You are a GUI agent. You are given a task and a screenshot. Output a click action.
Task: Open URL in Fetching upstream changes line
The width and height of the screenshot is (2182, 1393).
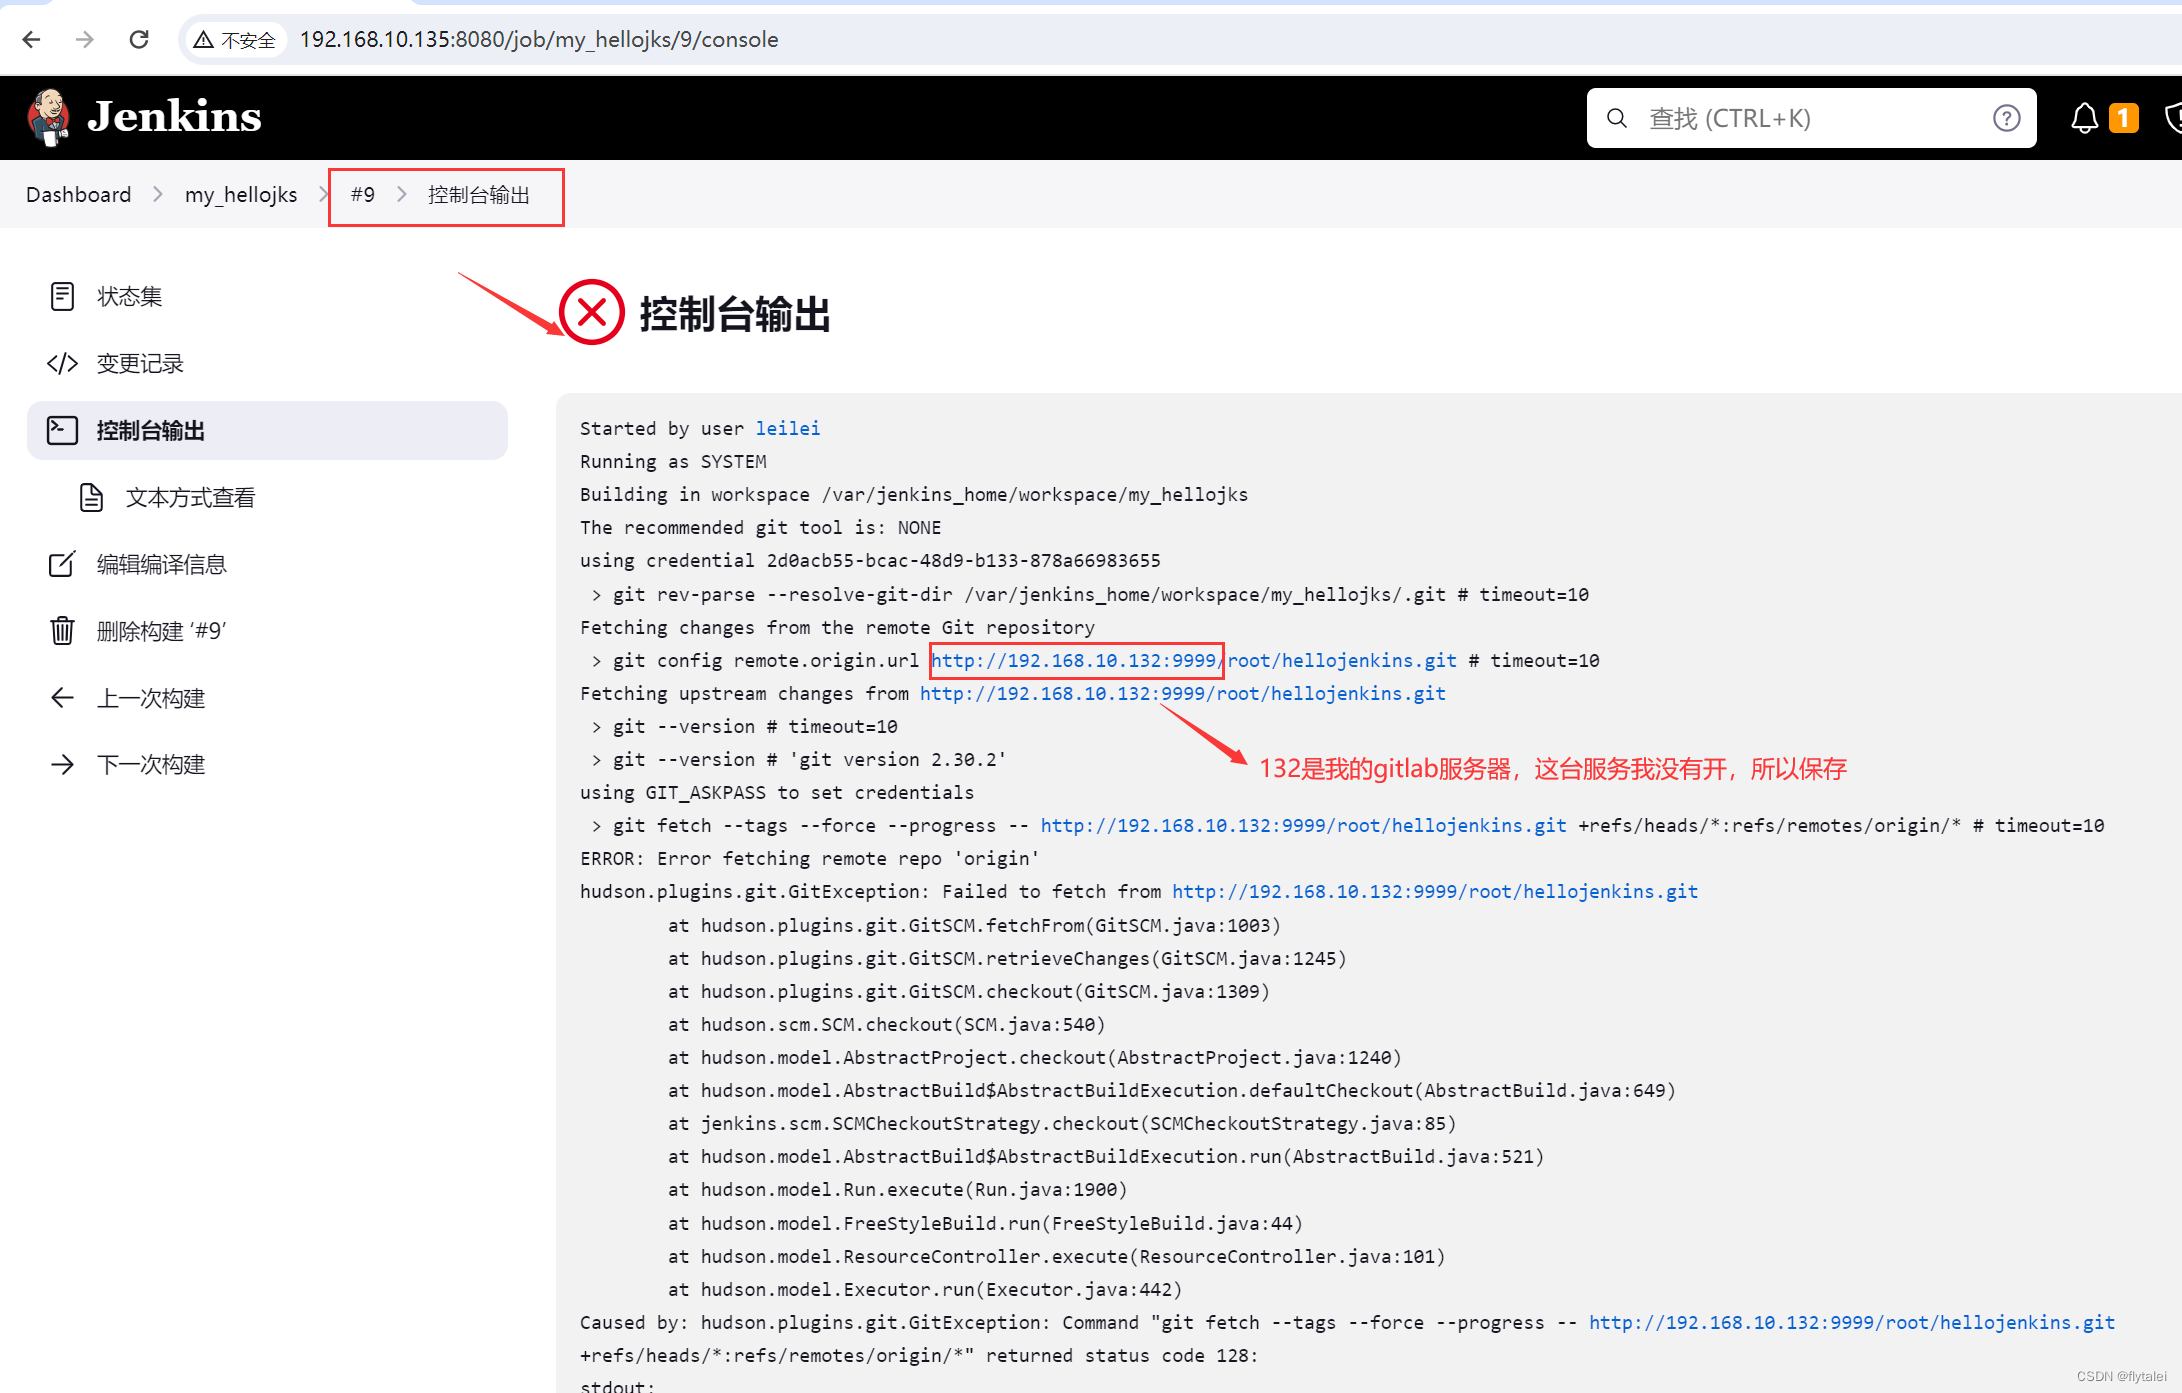pyautogui.click(x=1183, y=693)
